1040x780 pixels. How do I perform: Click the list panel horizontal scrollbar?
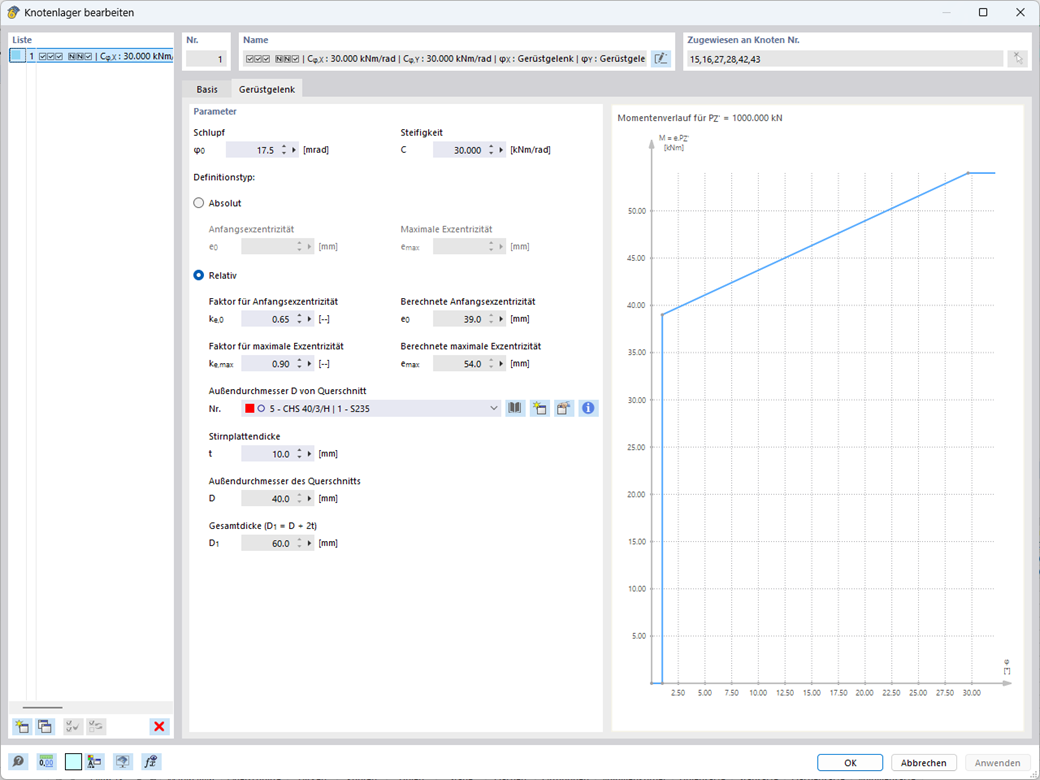pyautogui.click(x=42, y=708)
